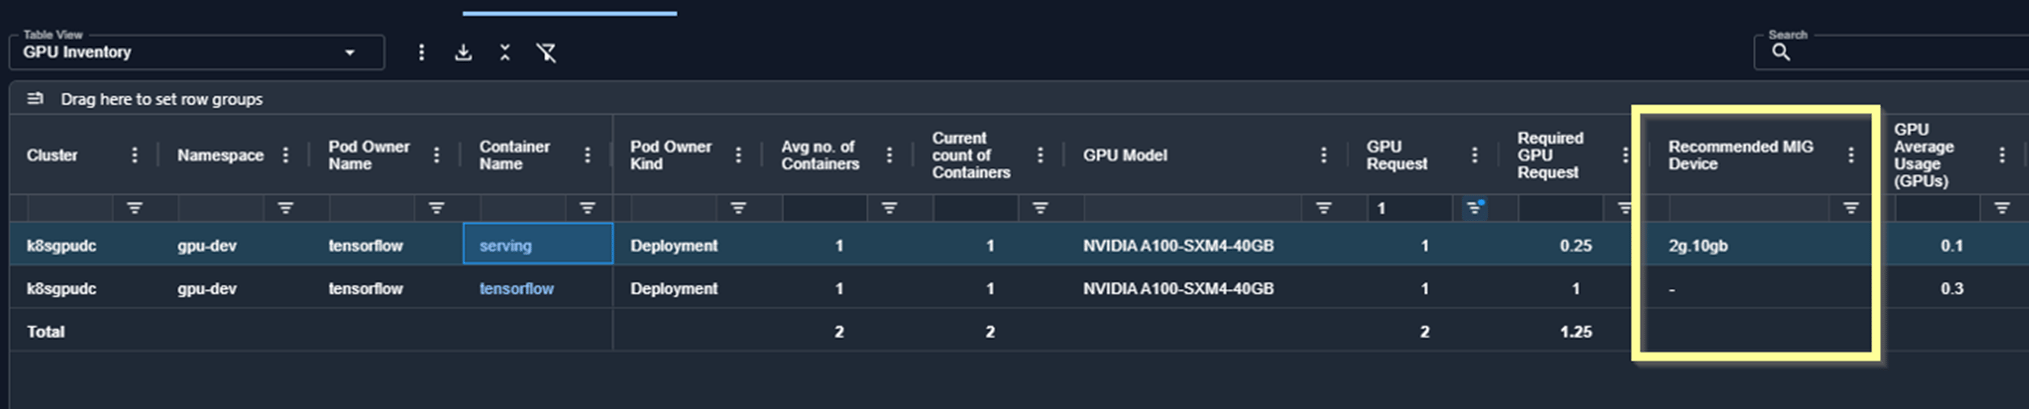Open the Cluster column menu dots
This screenshot has width=2029, height=409.
click(x=135, y=155)
